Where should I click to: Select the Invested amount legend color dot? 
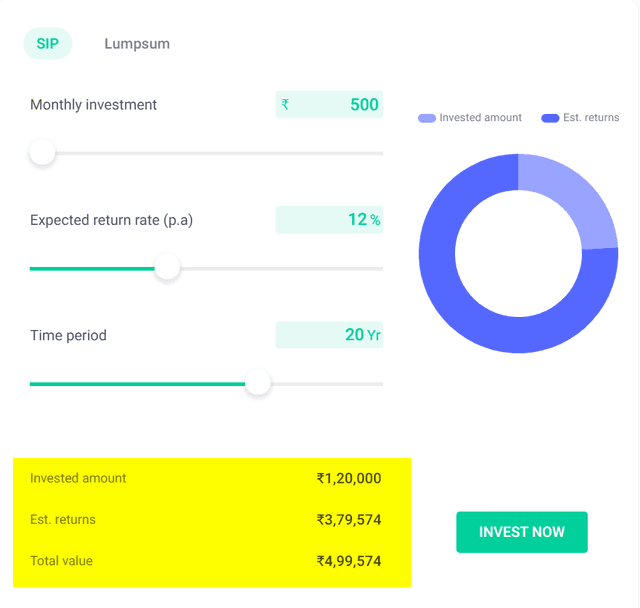point(427,118)
